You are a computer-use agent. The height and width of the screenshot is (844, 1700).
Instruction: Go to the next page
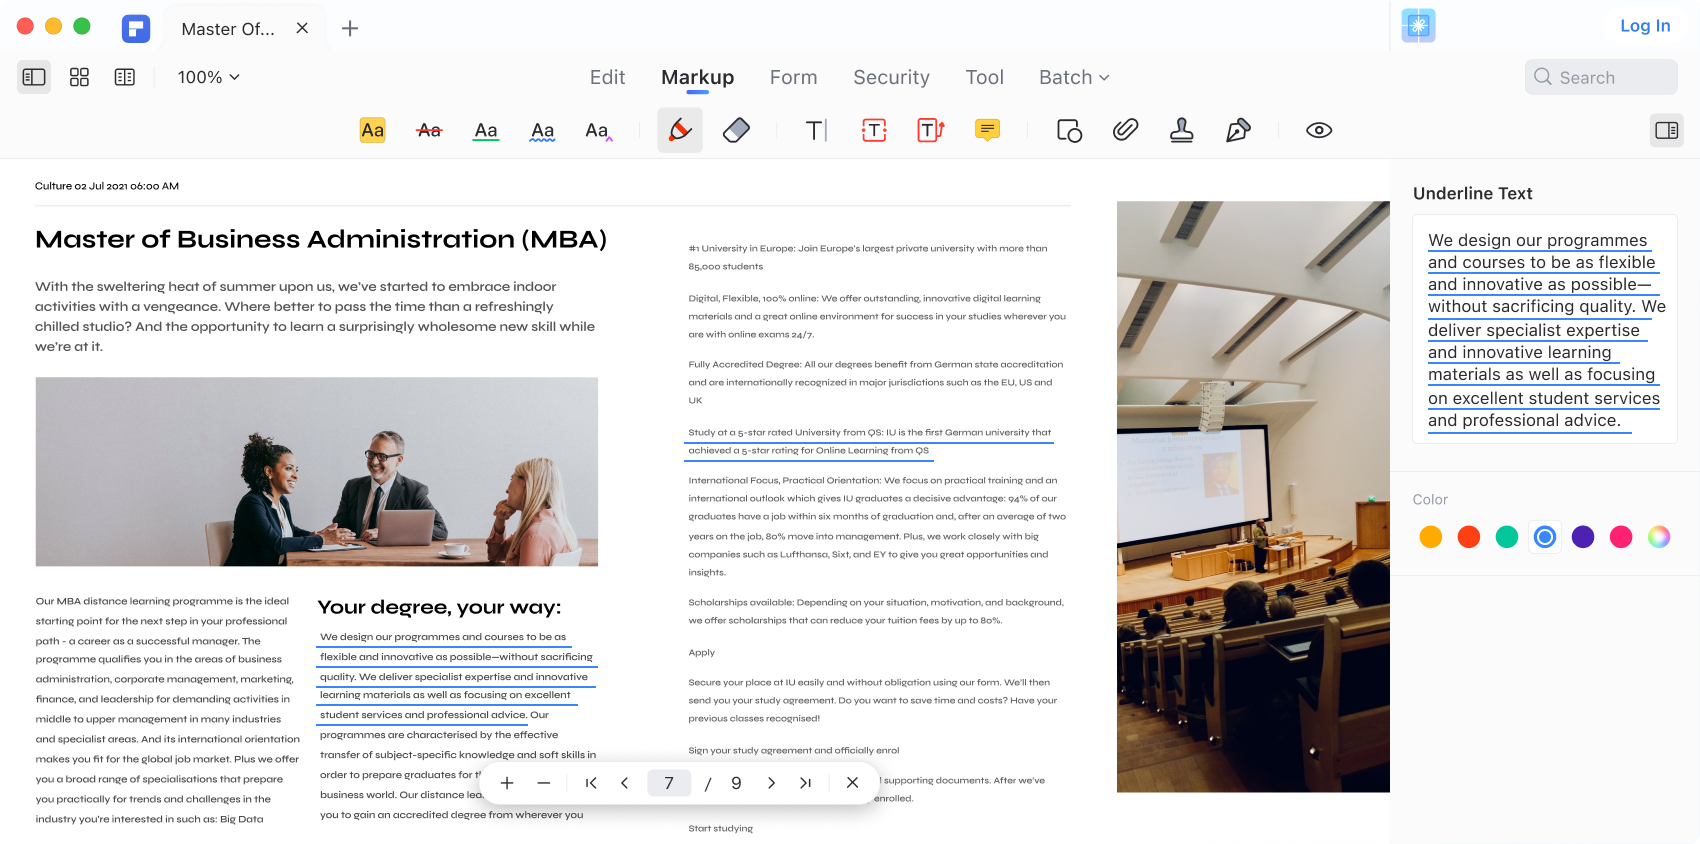(x=771, y=783)
